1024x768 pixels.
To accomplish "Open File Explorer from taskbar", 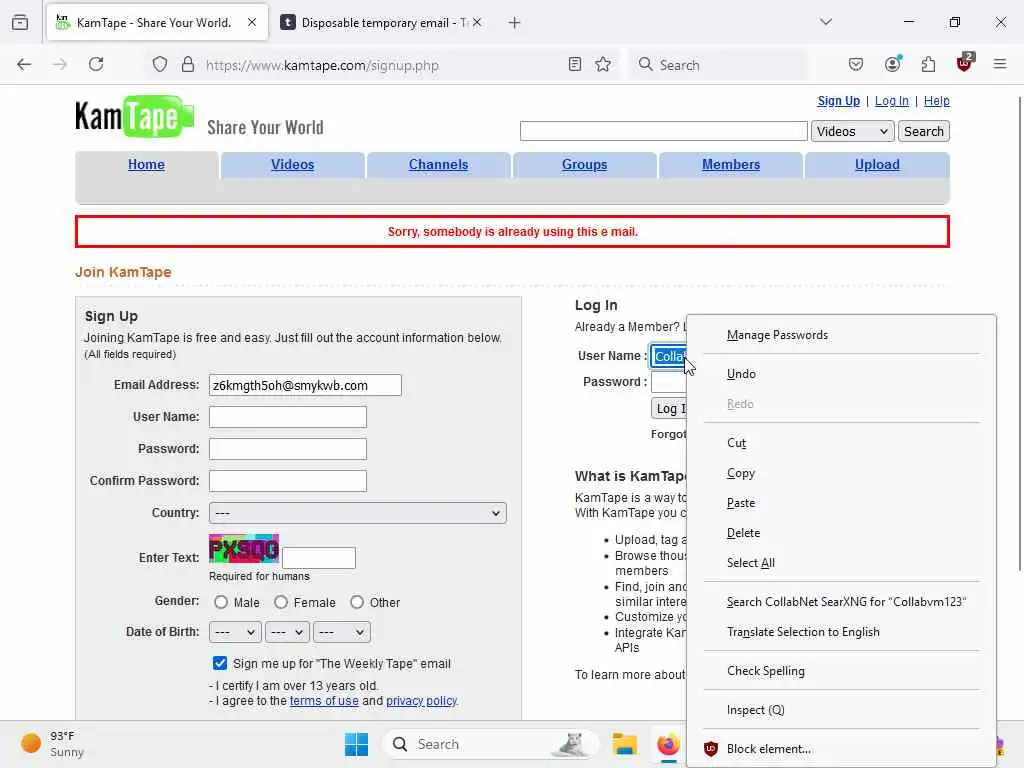I will tap(624, 744).
